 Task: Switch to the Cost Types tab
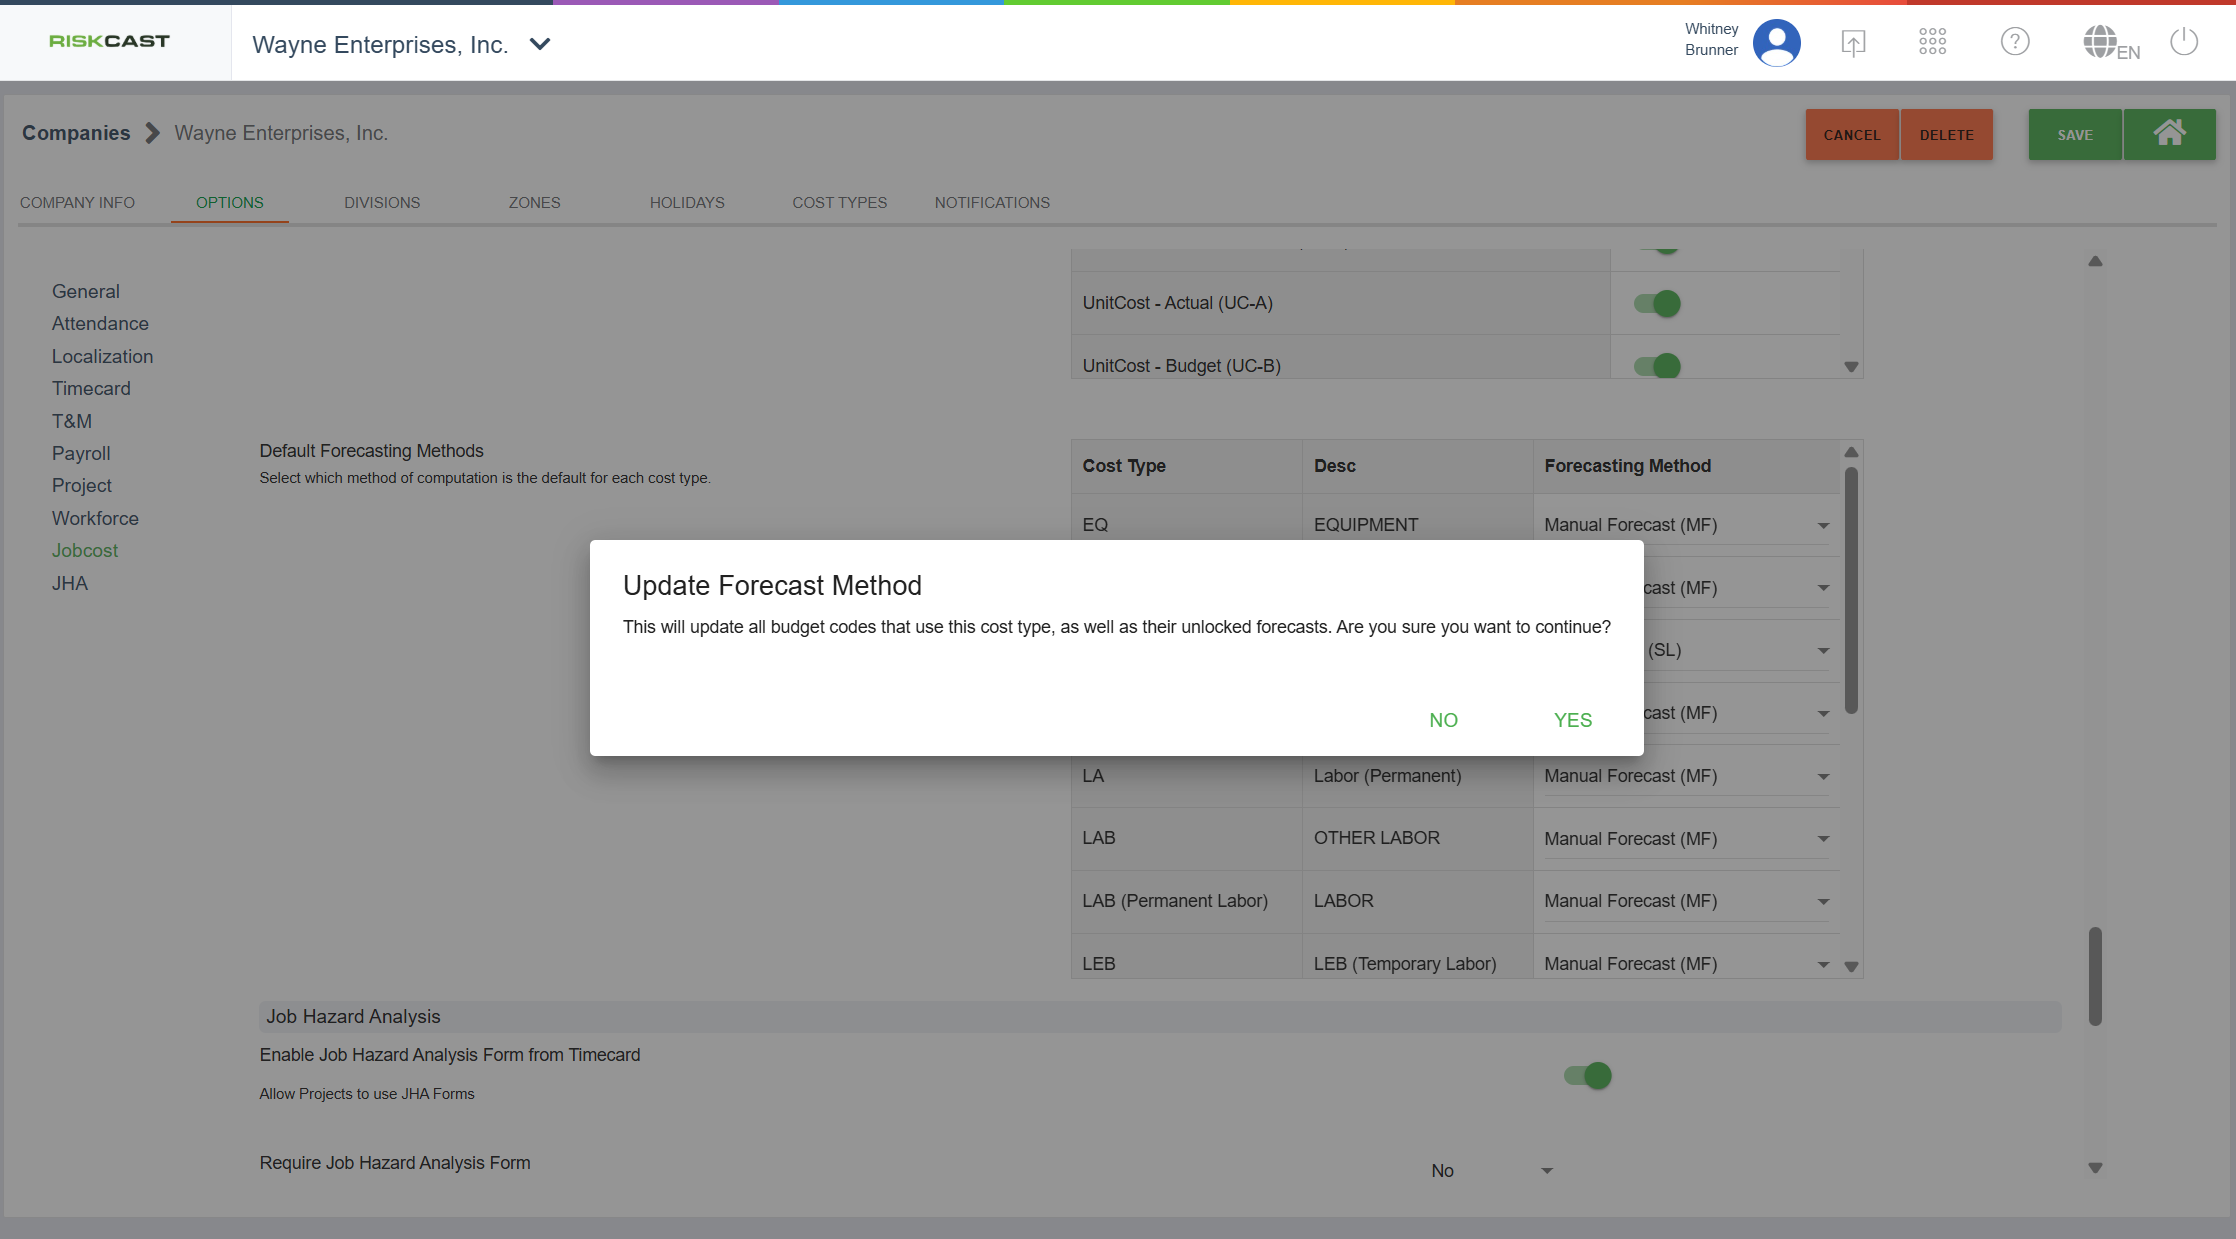[839, 202]
